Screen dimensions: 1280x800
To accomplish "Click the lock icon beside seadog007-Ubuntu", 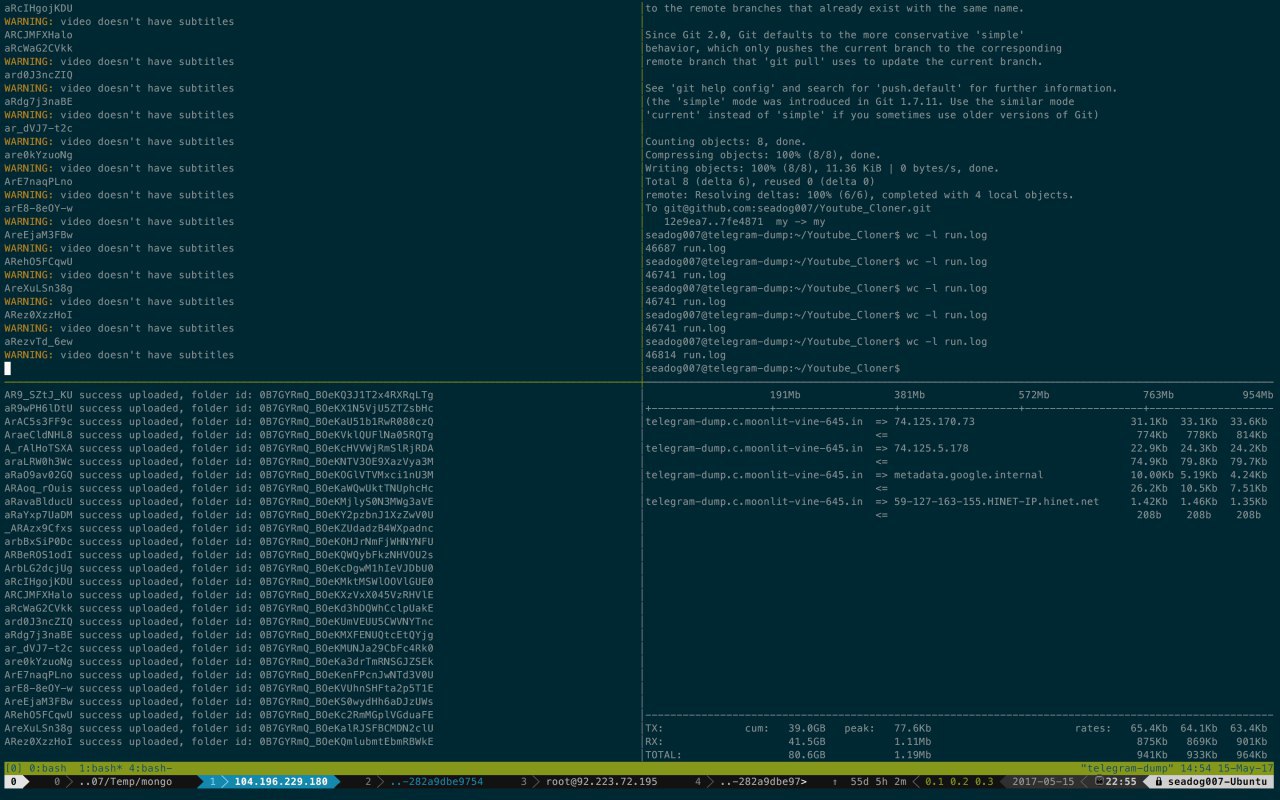I will [1158, 781].
